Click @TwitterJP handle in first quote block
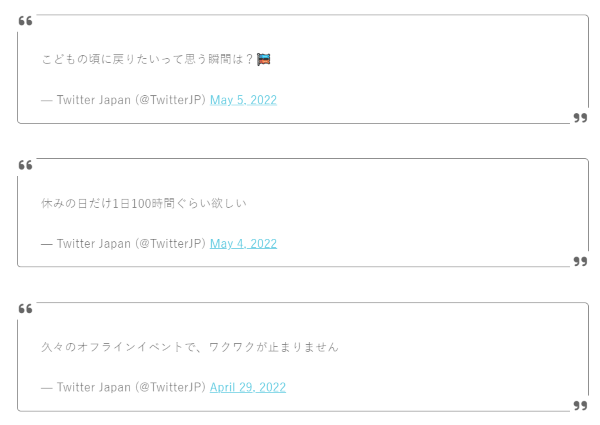 170,100
